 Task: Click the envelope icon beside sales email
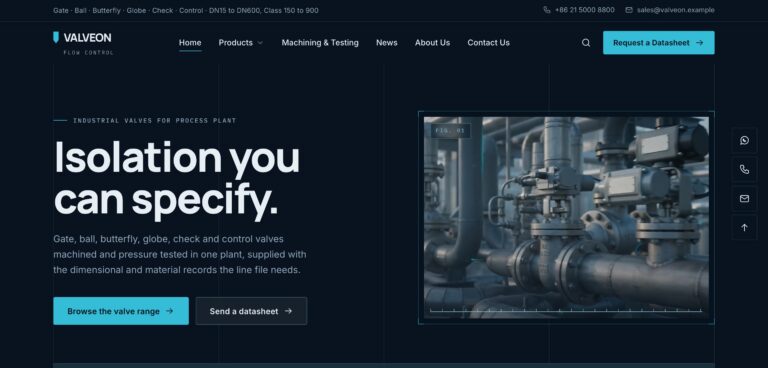coord(629,10)
